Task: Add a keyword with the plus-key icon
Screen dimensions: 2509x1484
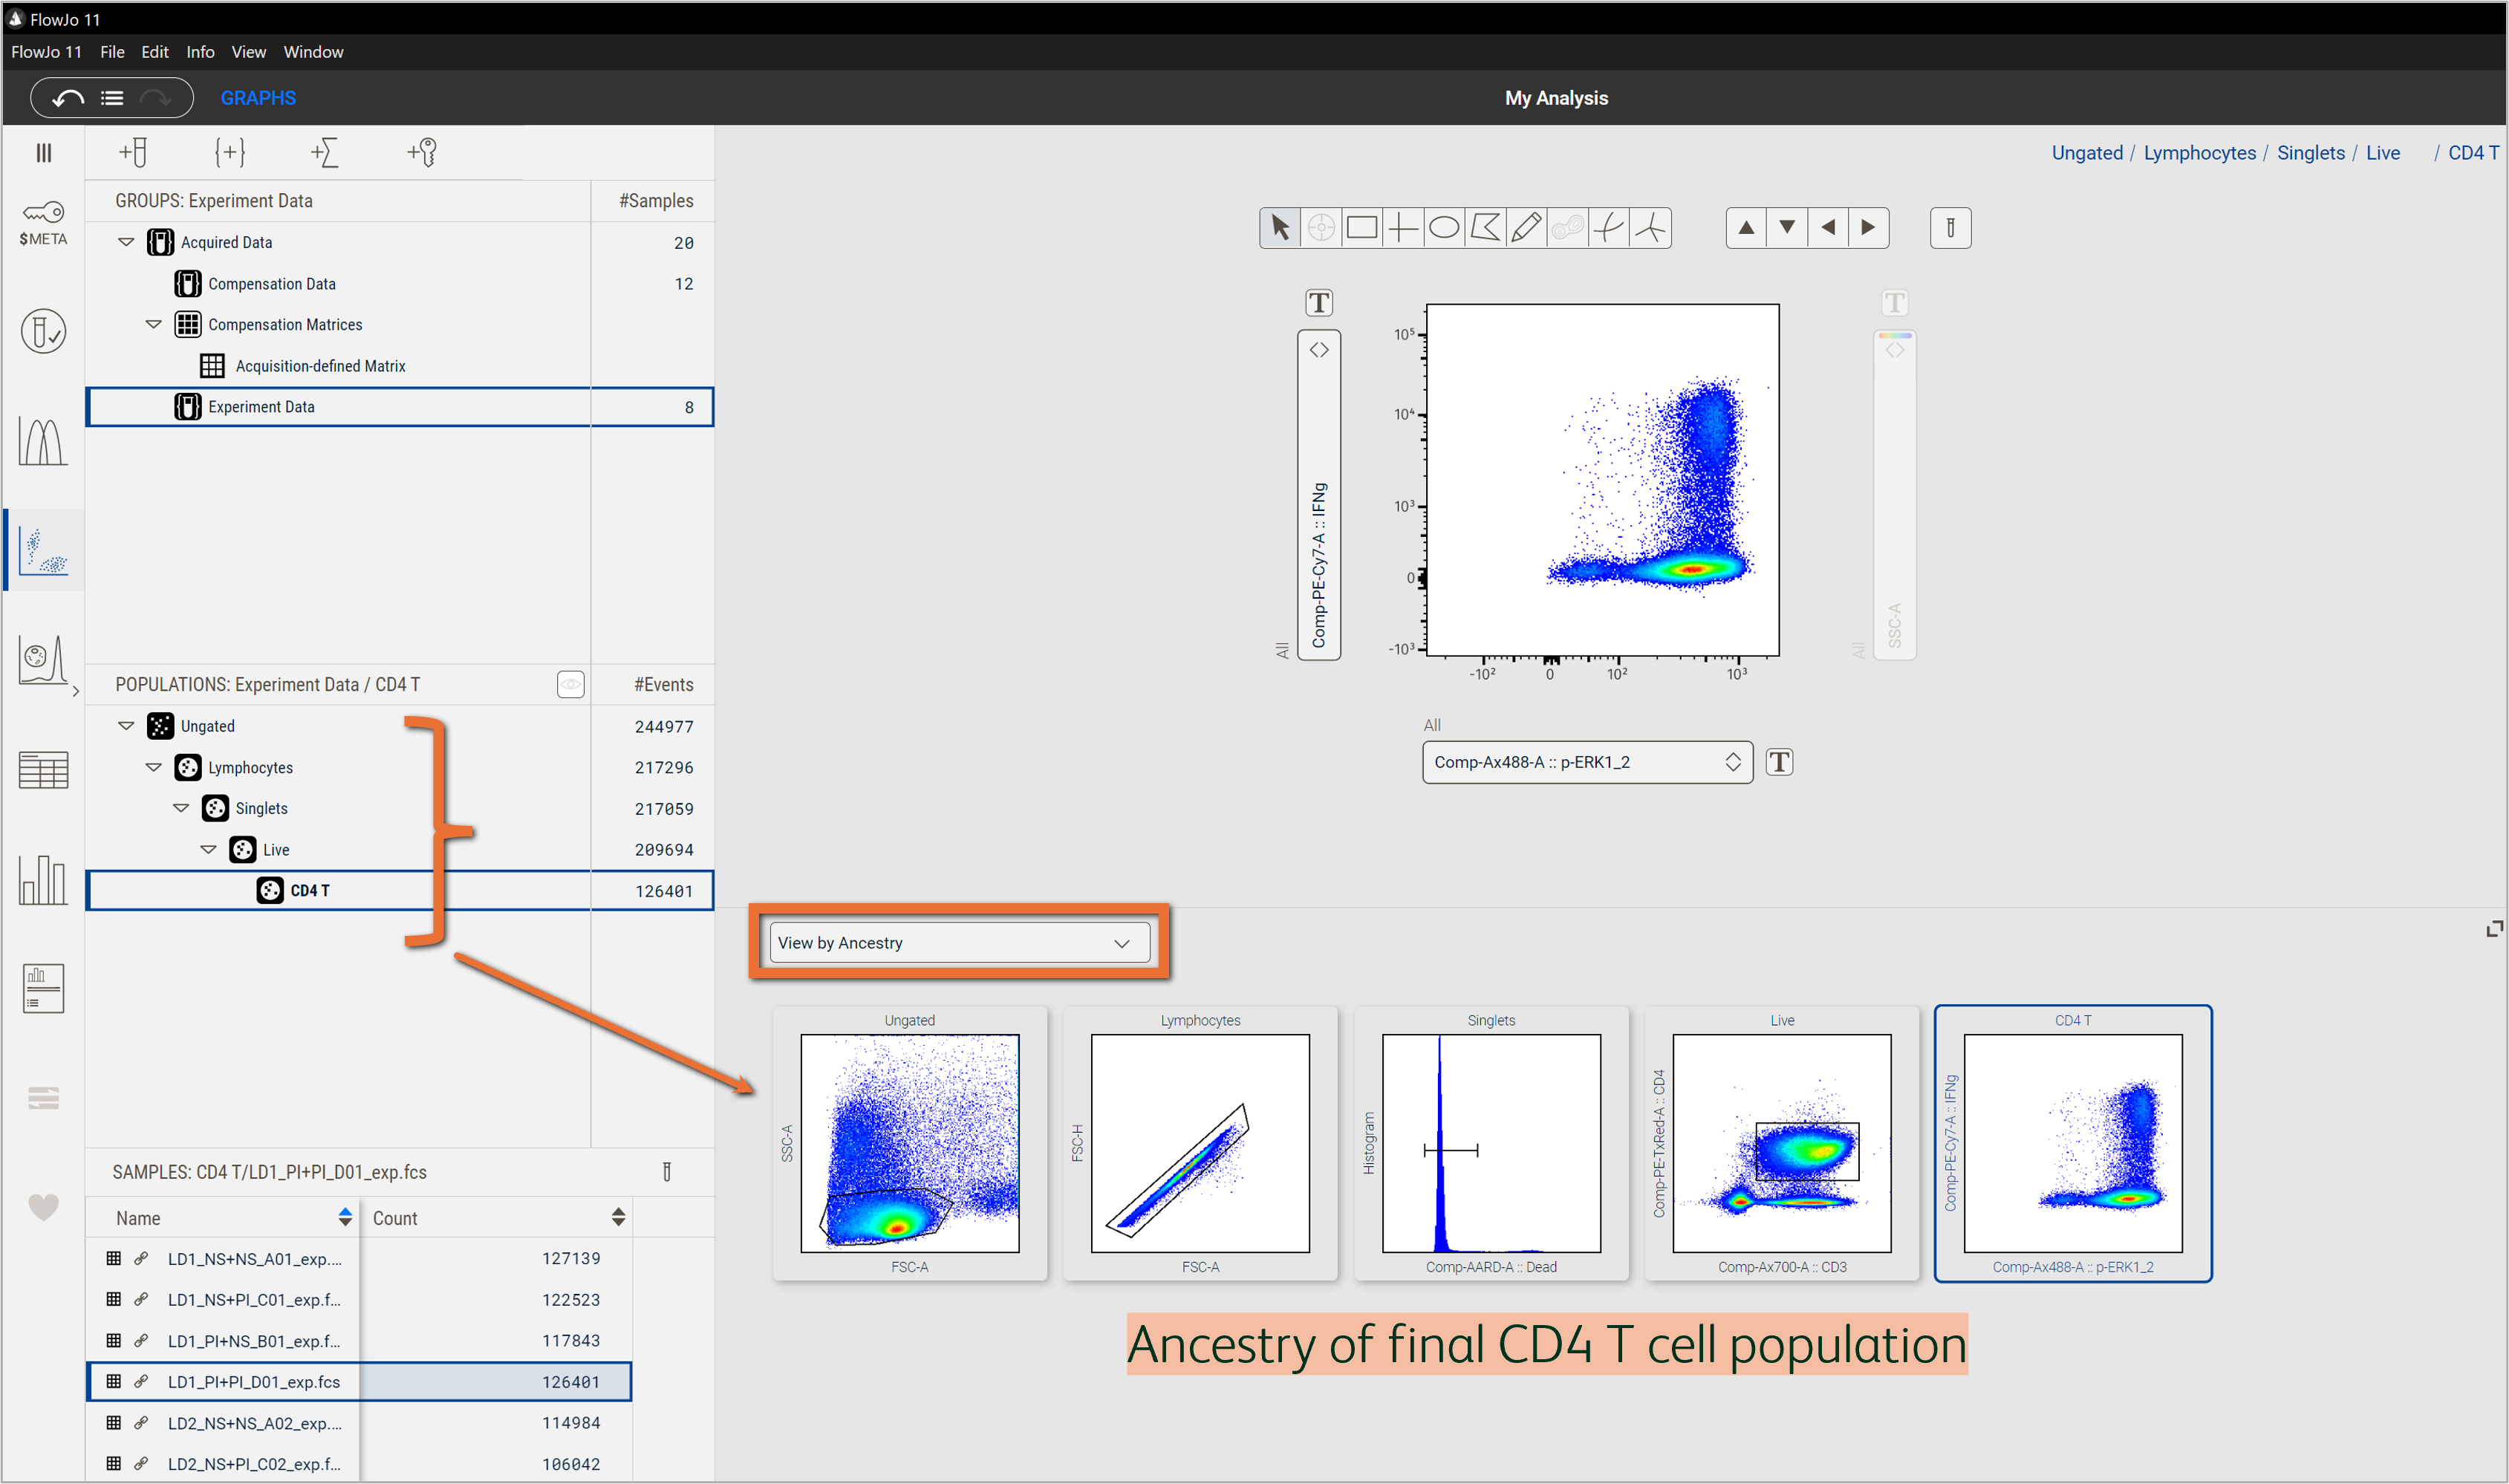Action: pyautogui.click(x=422, y=152)
